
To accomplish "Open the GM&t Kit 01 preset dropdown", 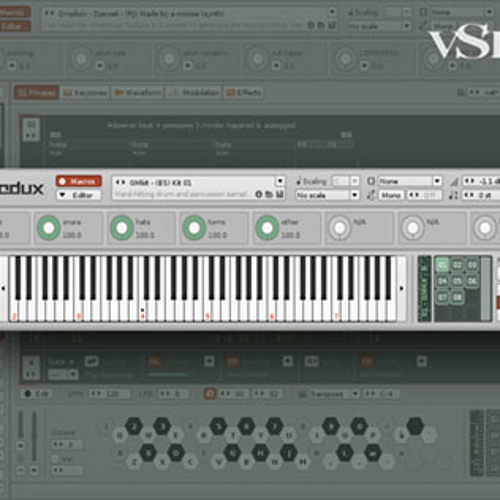I will click(x=280, y=181).
